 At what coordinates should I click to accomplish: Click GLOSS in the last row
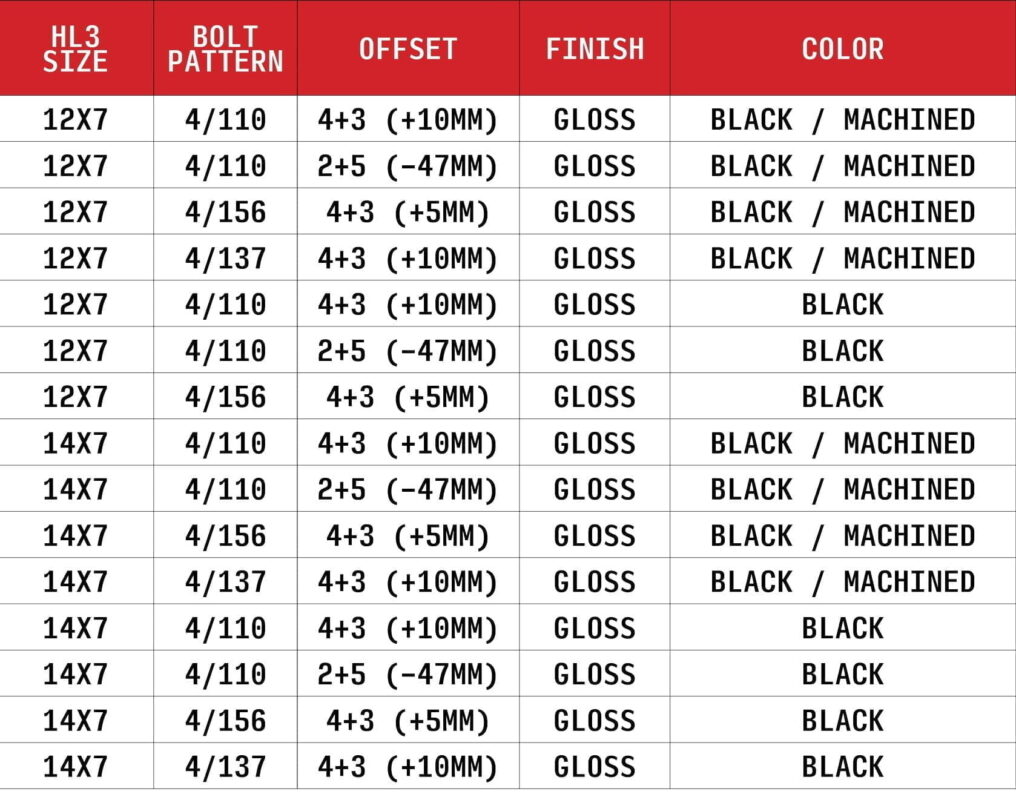[595, 767]
